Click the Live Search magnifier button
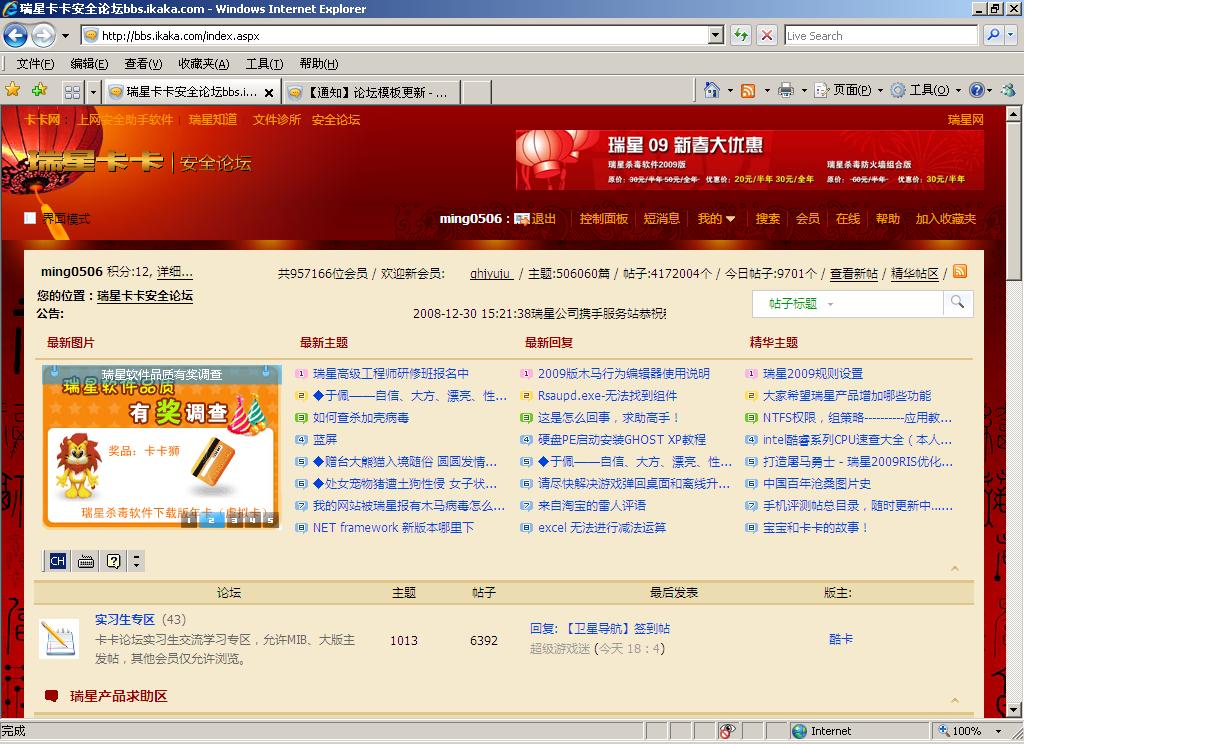Image resolution: width=1211 pixels, height=744 pixels. click(x=993, y=35)
